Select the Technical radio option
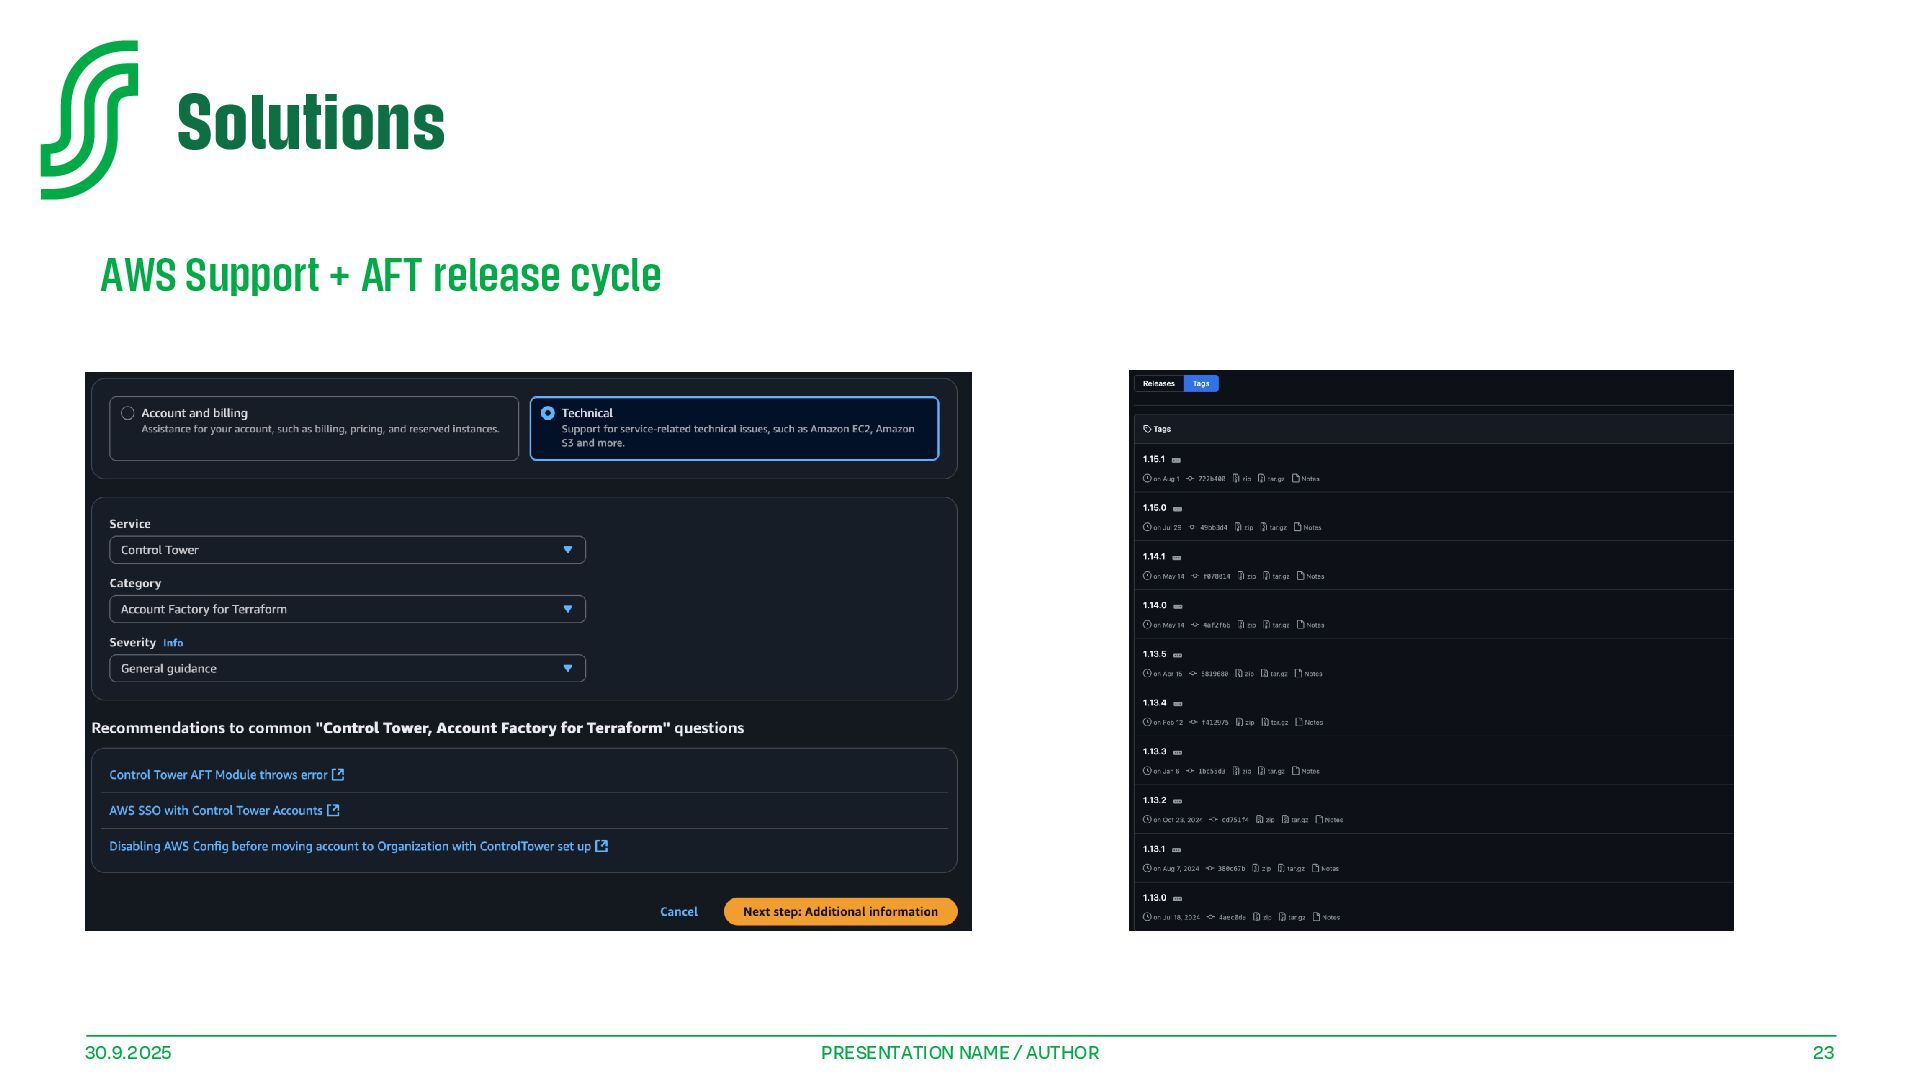This screenshot has height=1080, width=1920. click(548, 413)
